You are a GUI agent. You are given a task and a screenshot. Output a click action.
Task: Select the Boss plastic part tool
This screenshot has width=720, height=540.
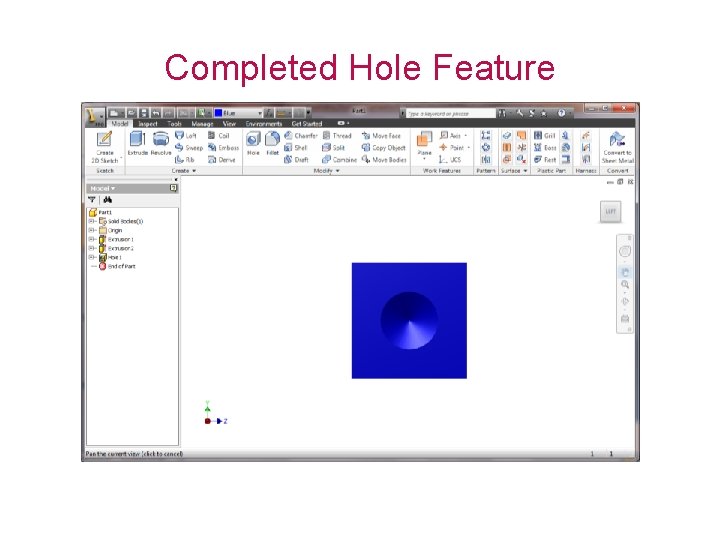pos(545,147)
